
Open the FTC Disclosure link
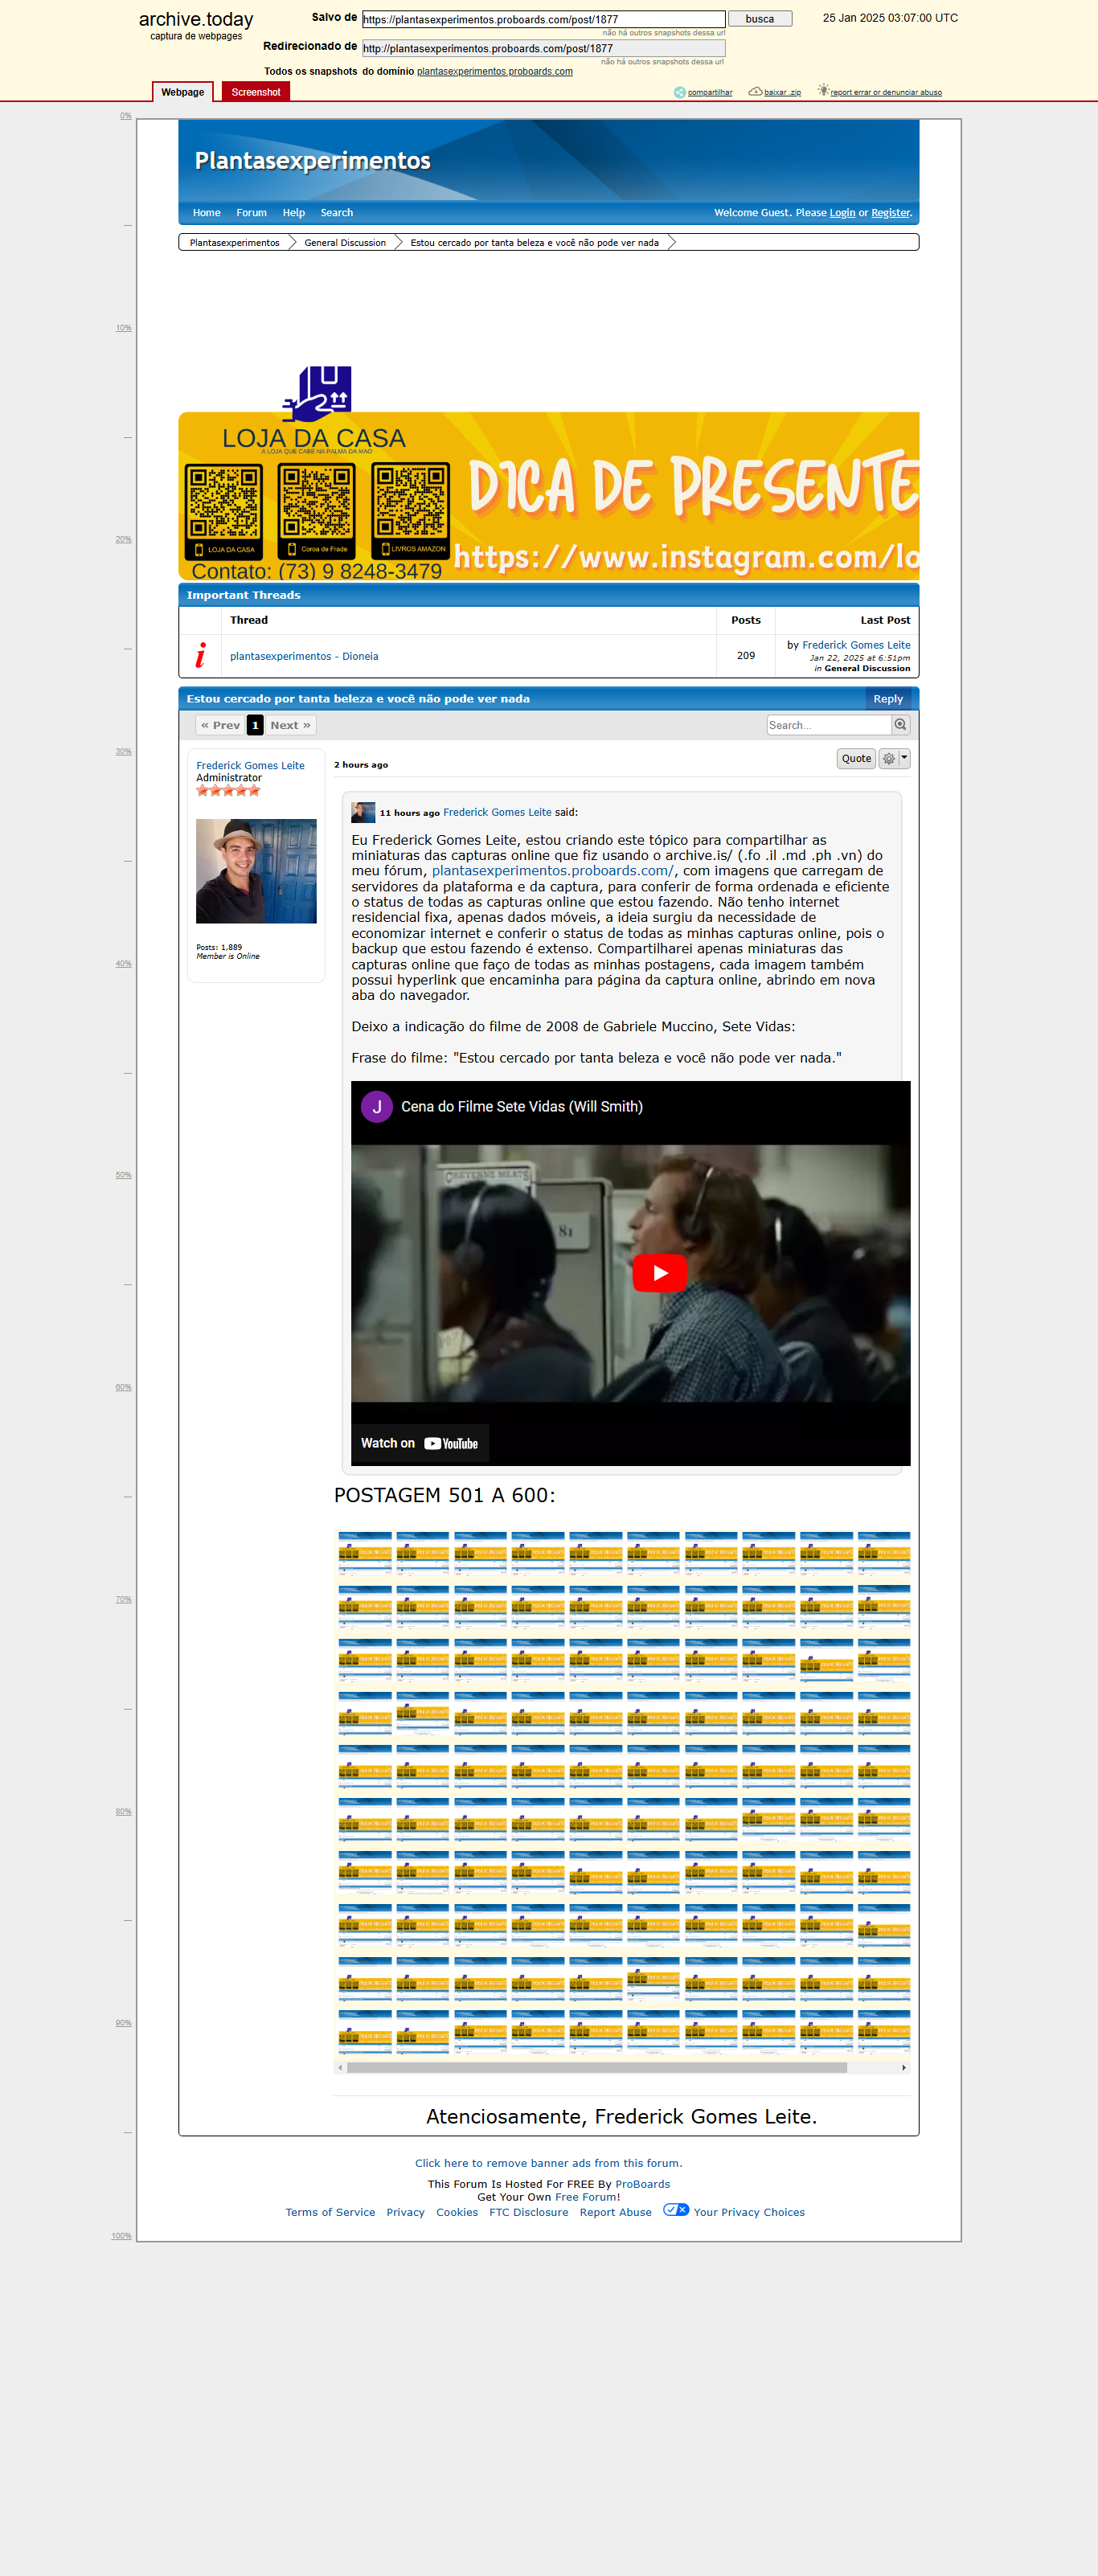pyautogui.click(x=528, y=2212)
